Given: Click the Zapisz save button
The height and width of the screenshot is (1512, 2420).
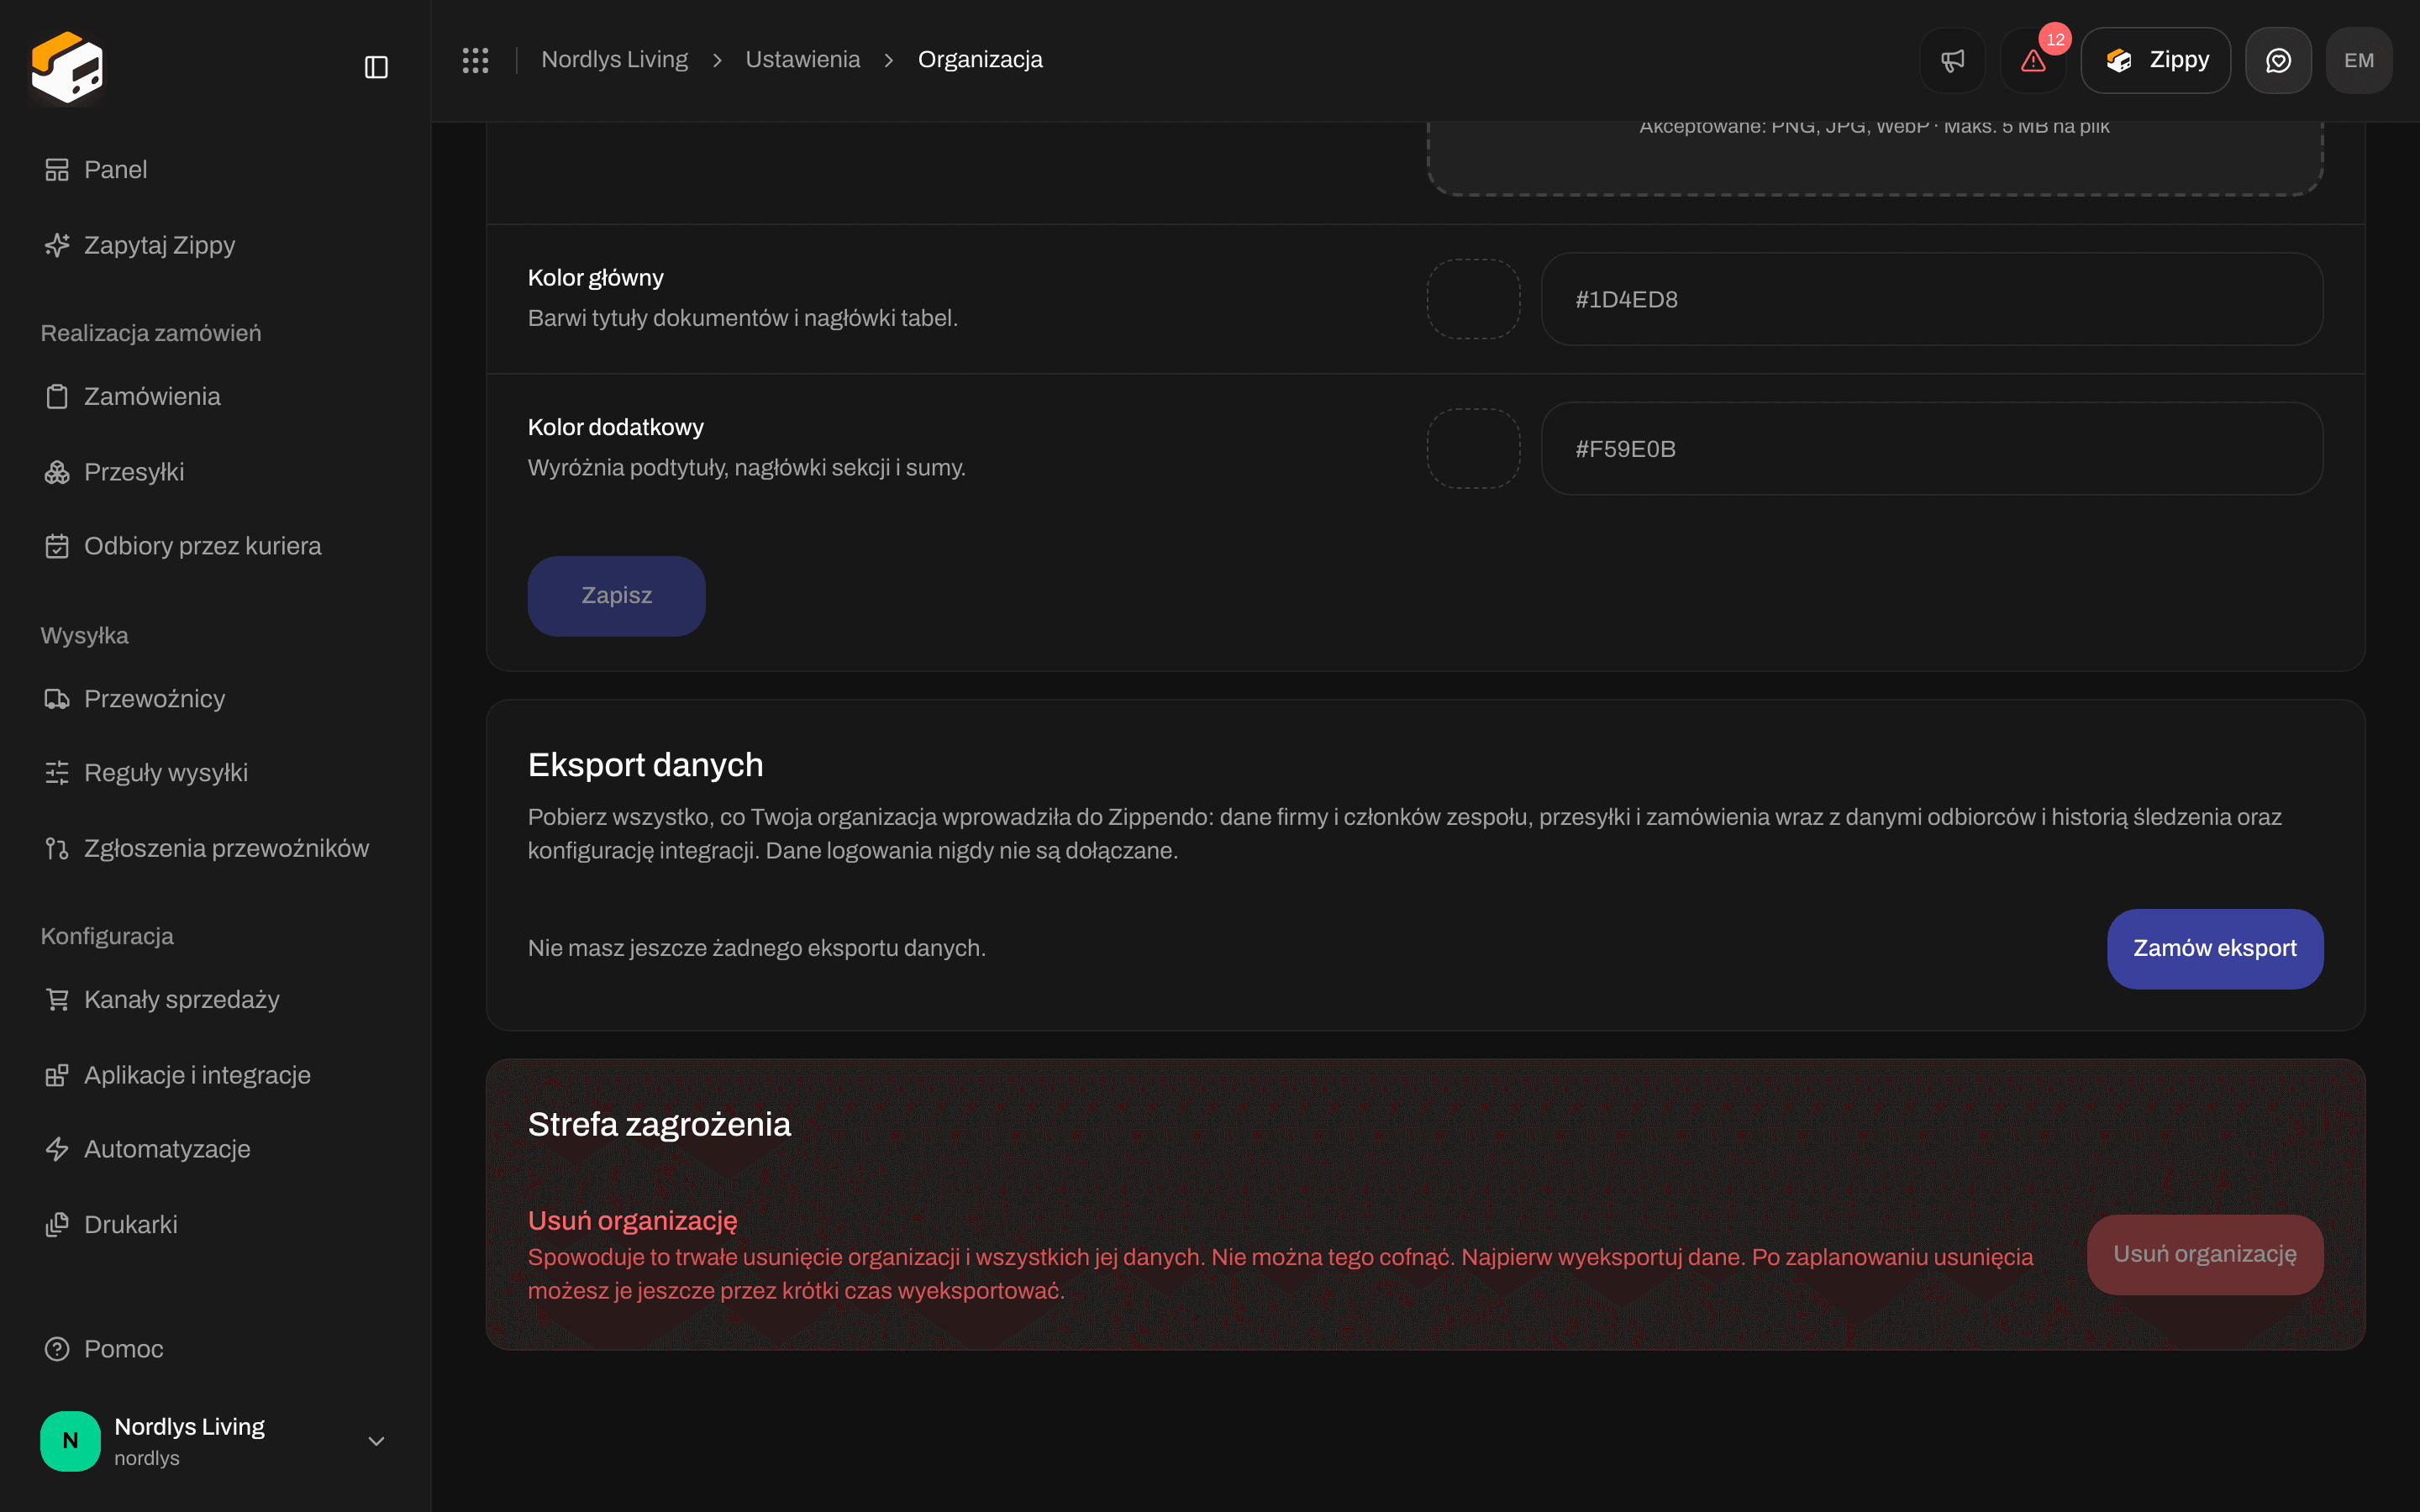Looking at the screenshot, I should tap(616, 596).
